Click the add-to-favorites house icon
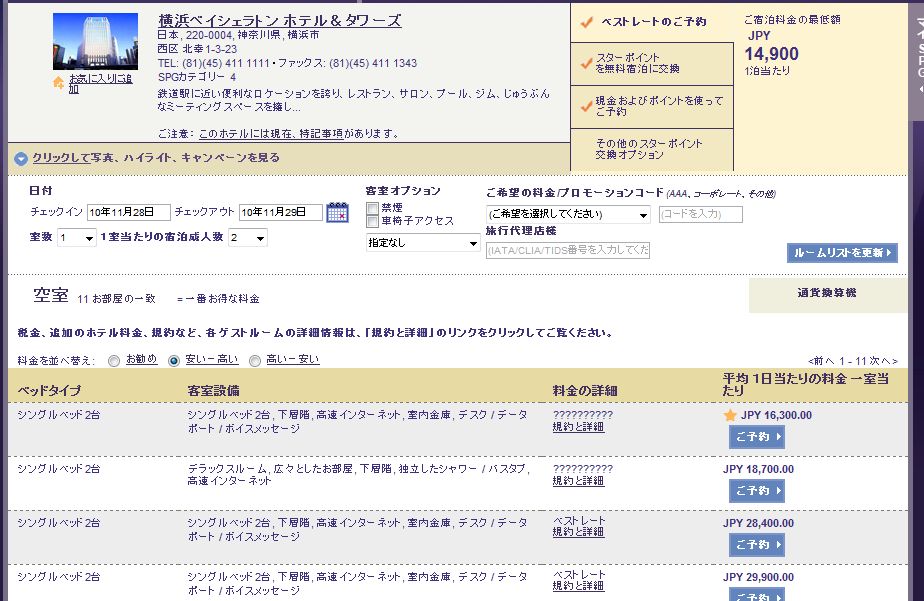 click(x=58, y=82)
